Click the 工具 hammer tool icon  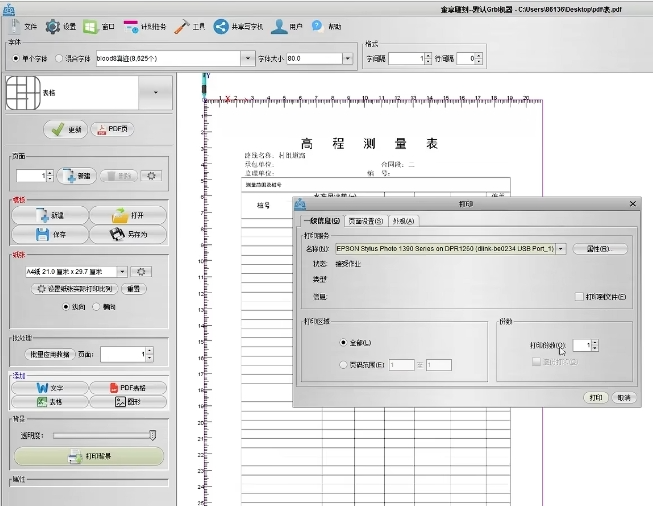click(x=184, y=26)
